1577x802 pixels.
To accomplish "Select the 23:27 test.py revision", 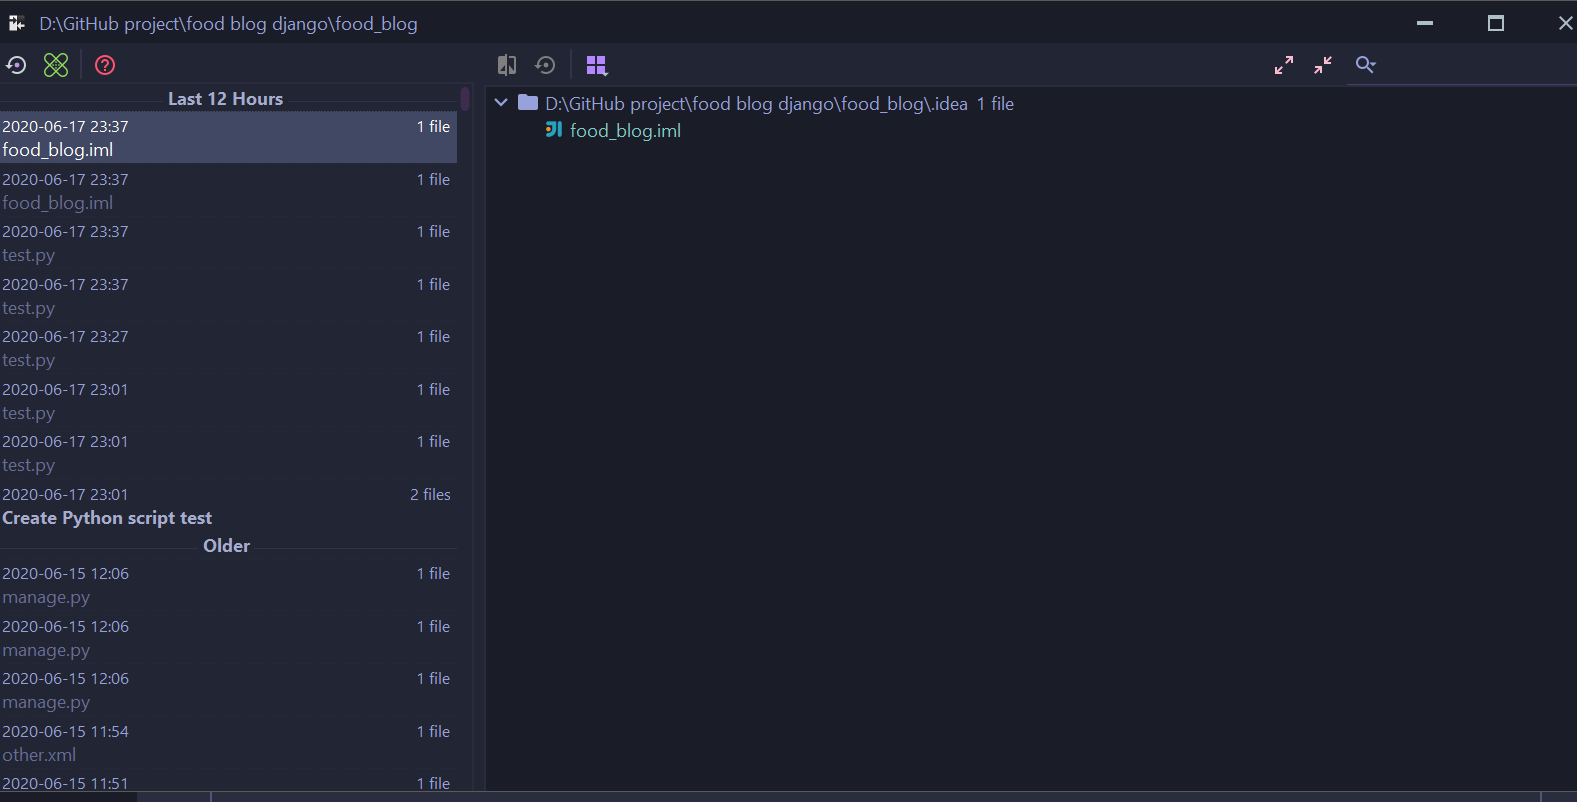I will (x=229, y=348).
